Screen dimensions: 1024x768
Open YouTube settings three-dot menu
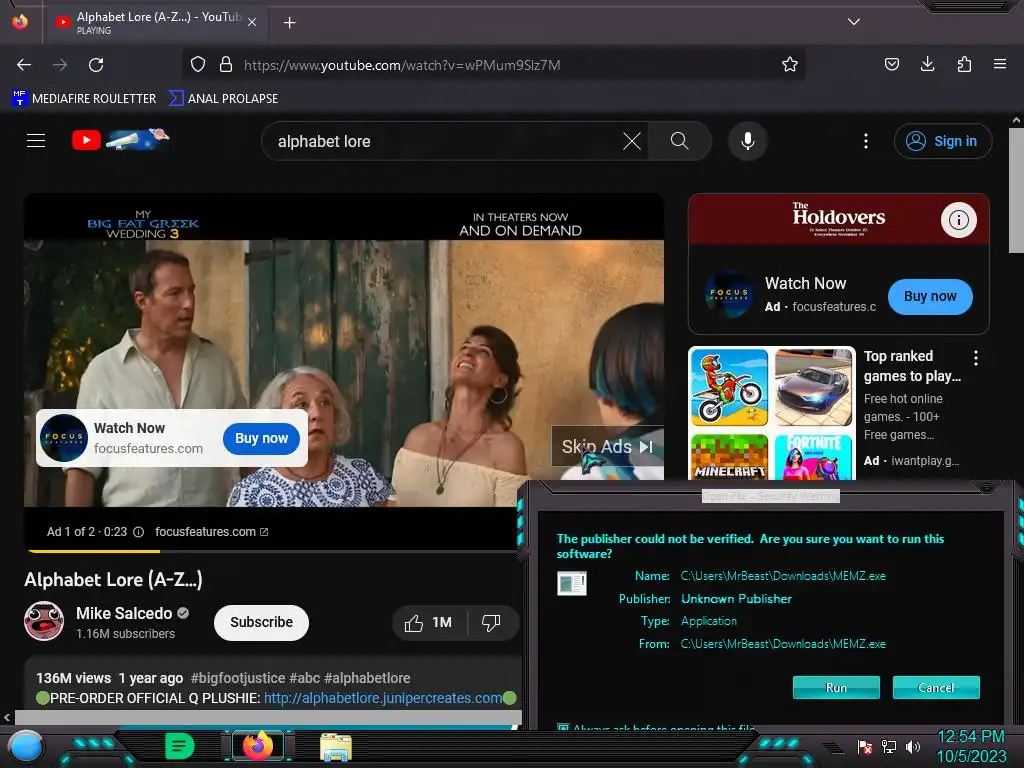pyautogui.click(x=866, y=141)
